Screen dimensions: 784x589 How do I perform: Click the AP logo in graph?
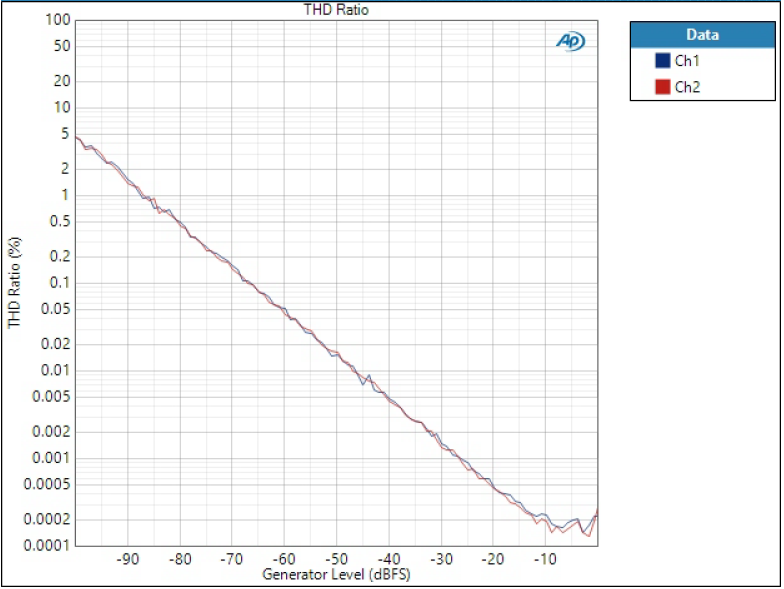point(570,41)
